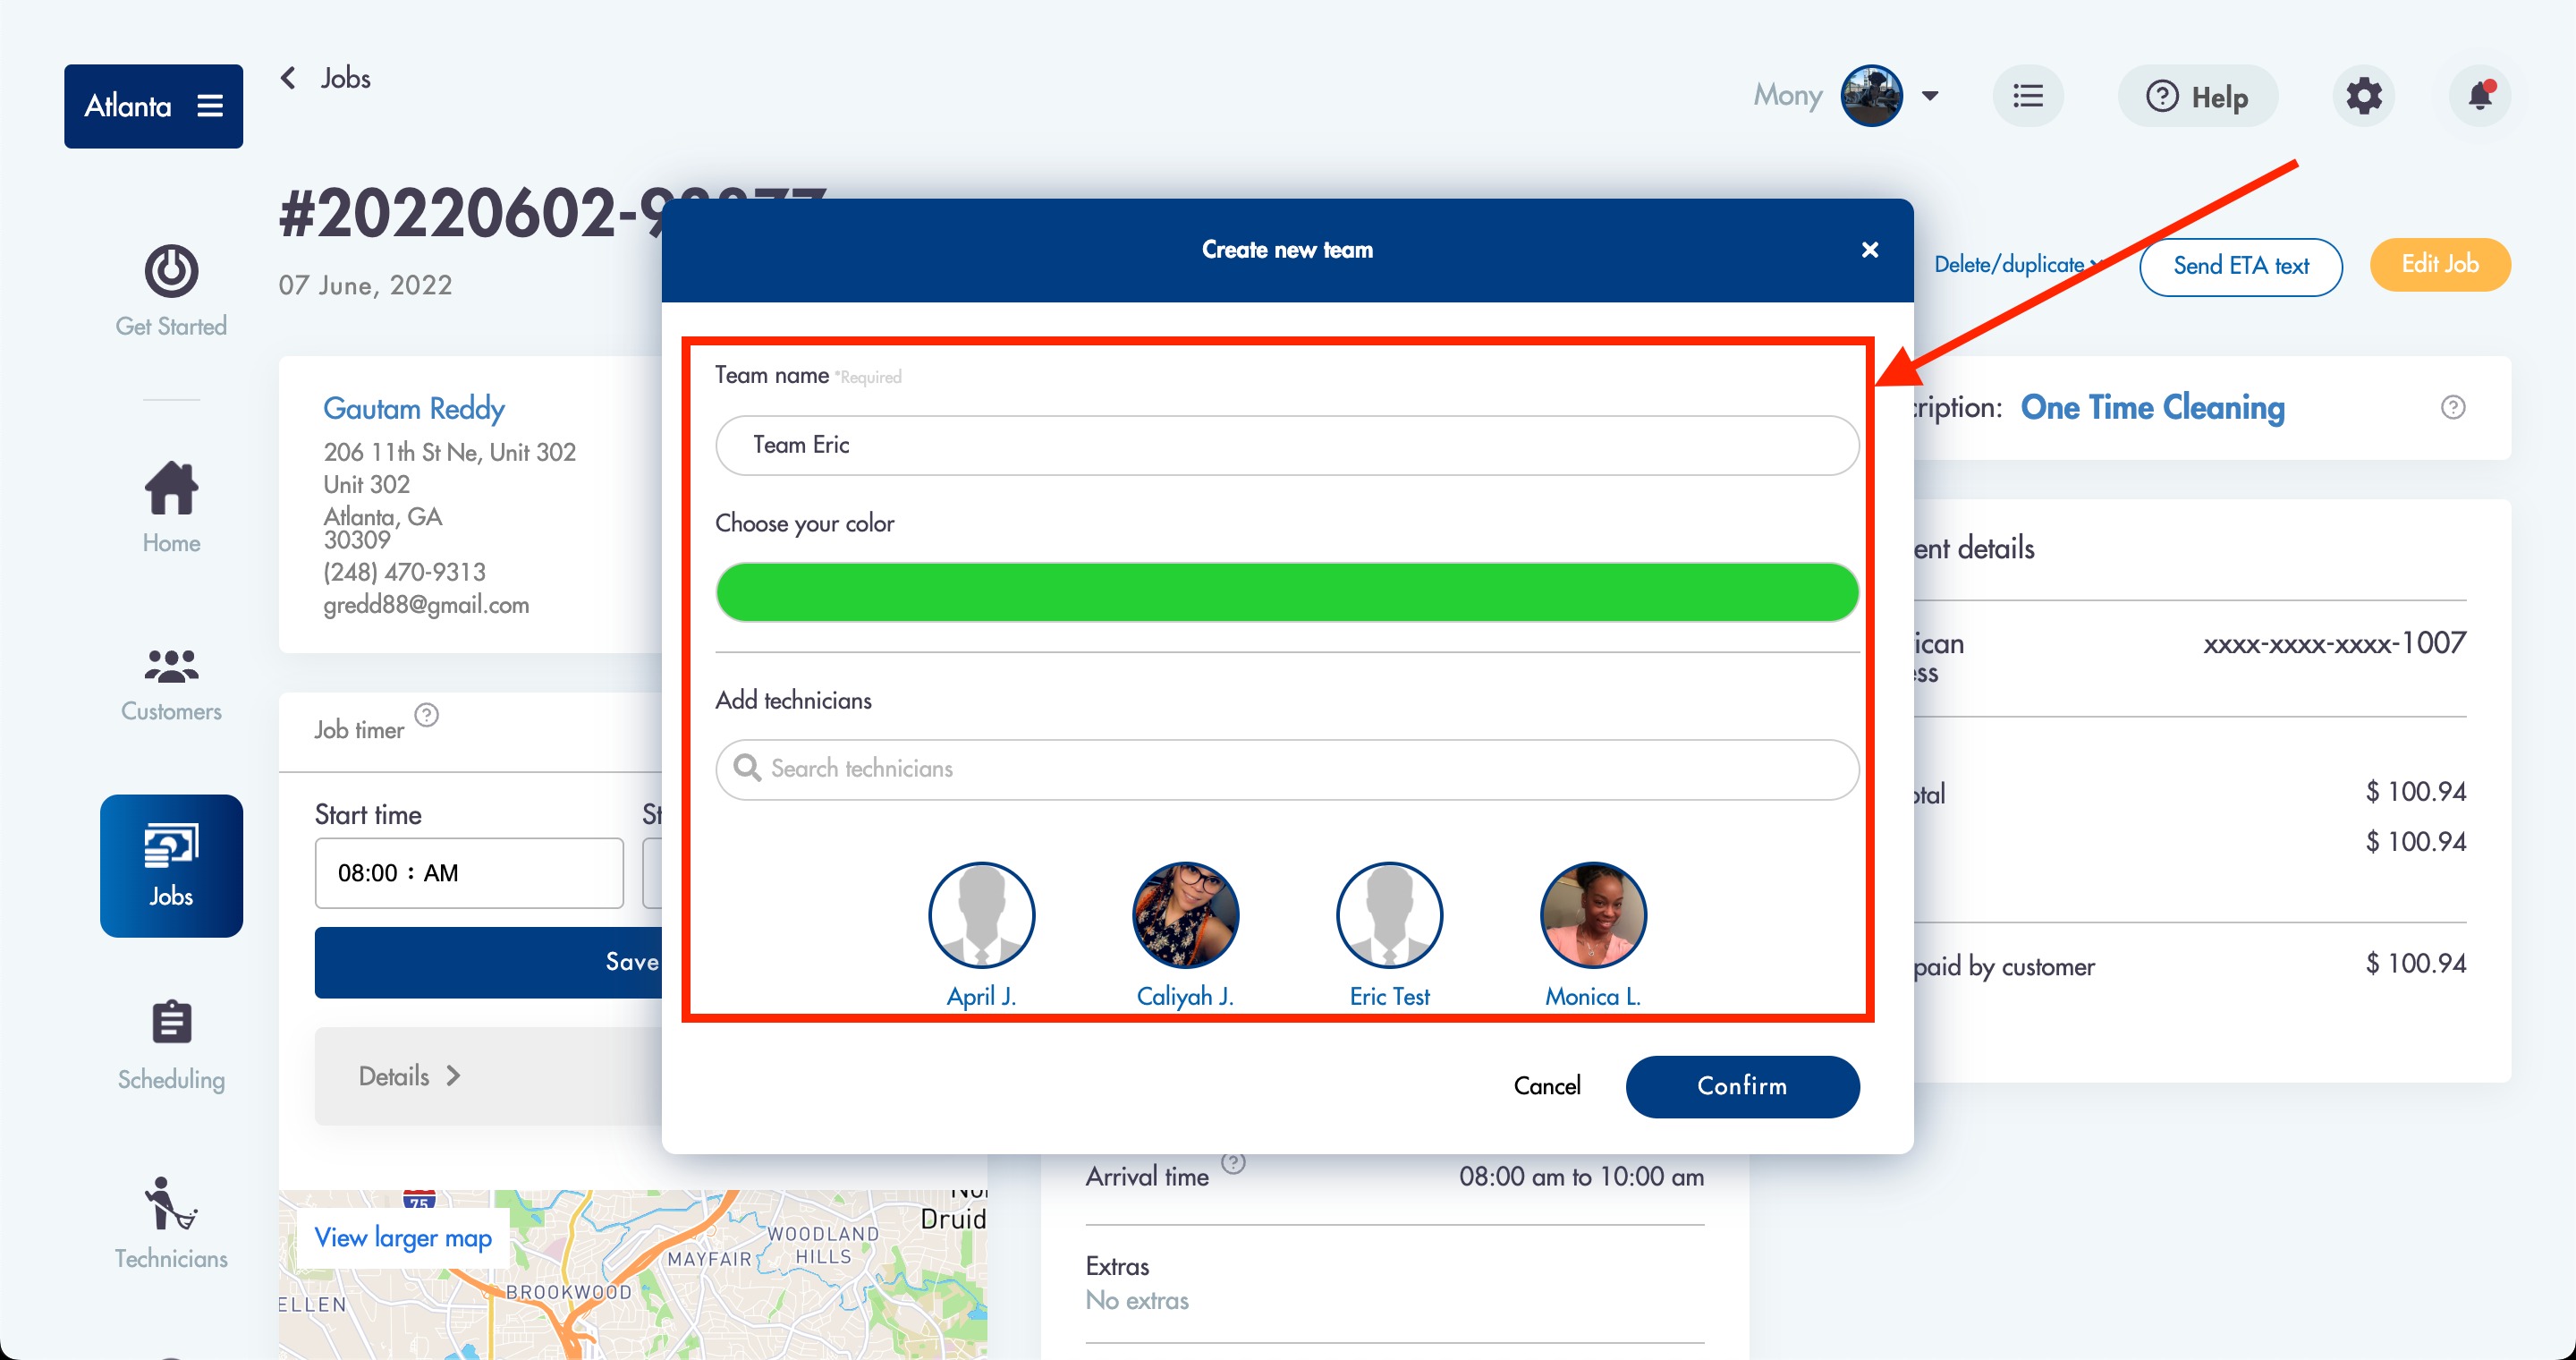
Task: Pick the green team color bar
Action: [x=1287, y=592]
